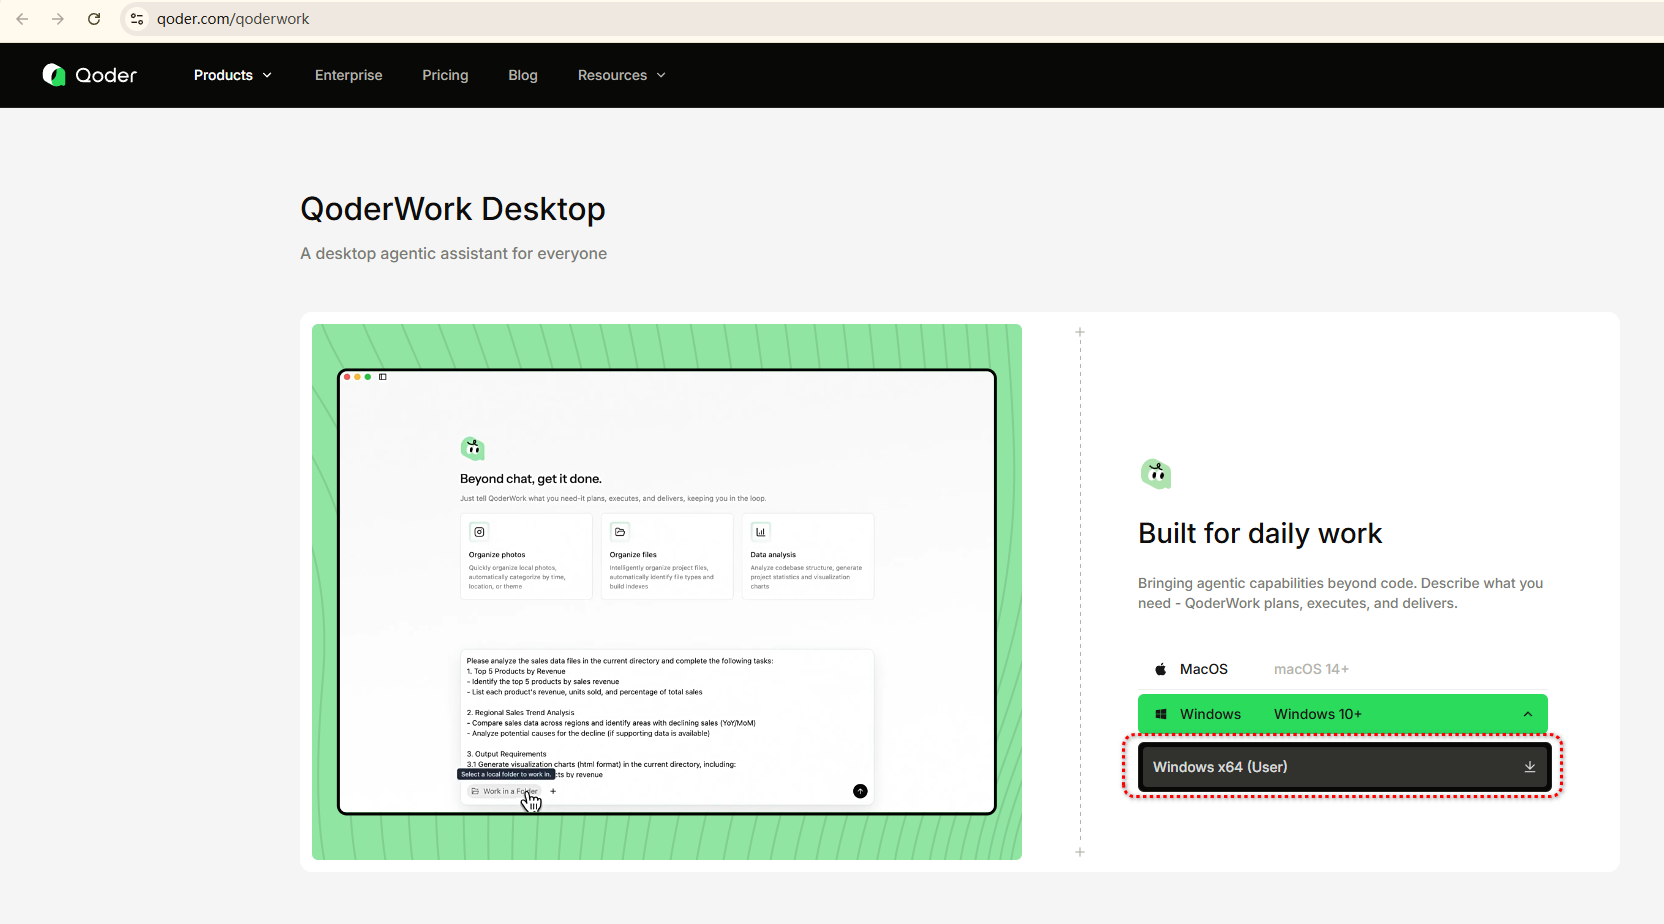Collapse the Windows 10+ download section chevron
Screen dimensions: 1664x924
[1527, 714]
